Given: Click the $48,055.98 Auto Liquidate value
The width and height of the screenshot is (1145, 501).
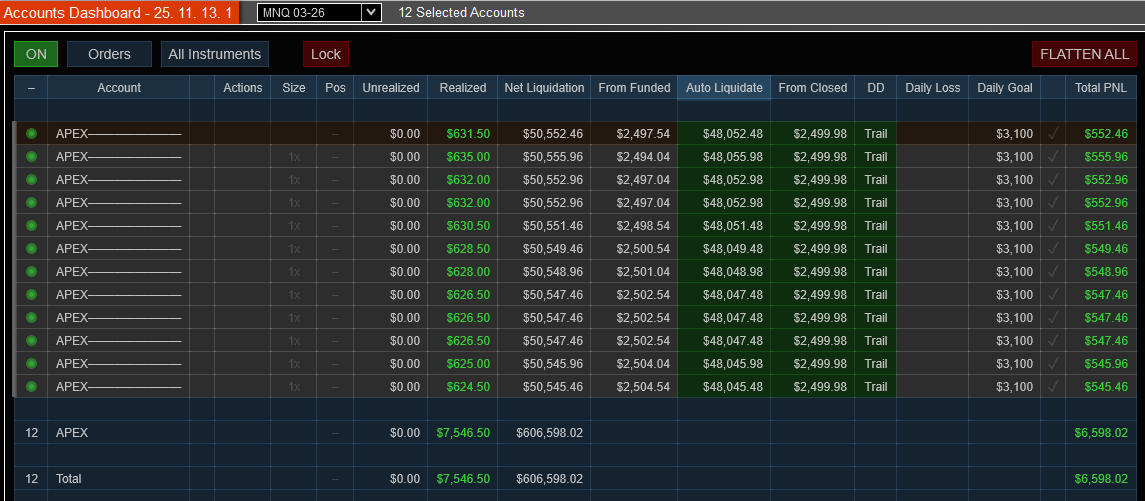Looking at the screenshot, I should click(732, 156).
